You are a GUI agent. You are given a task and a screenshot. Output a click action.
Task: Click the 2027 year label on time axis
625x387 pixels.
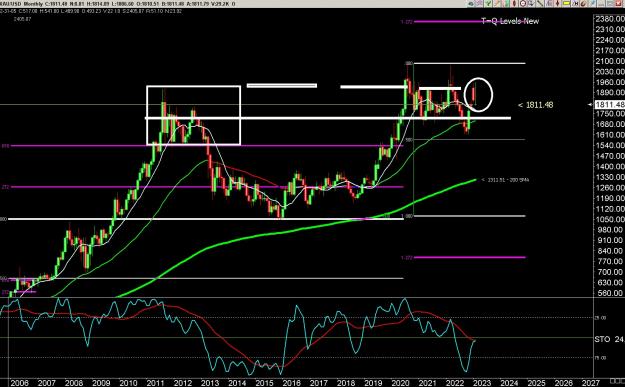[591, 383]
